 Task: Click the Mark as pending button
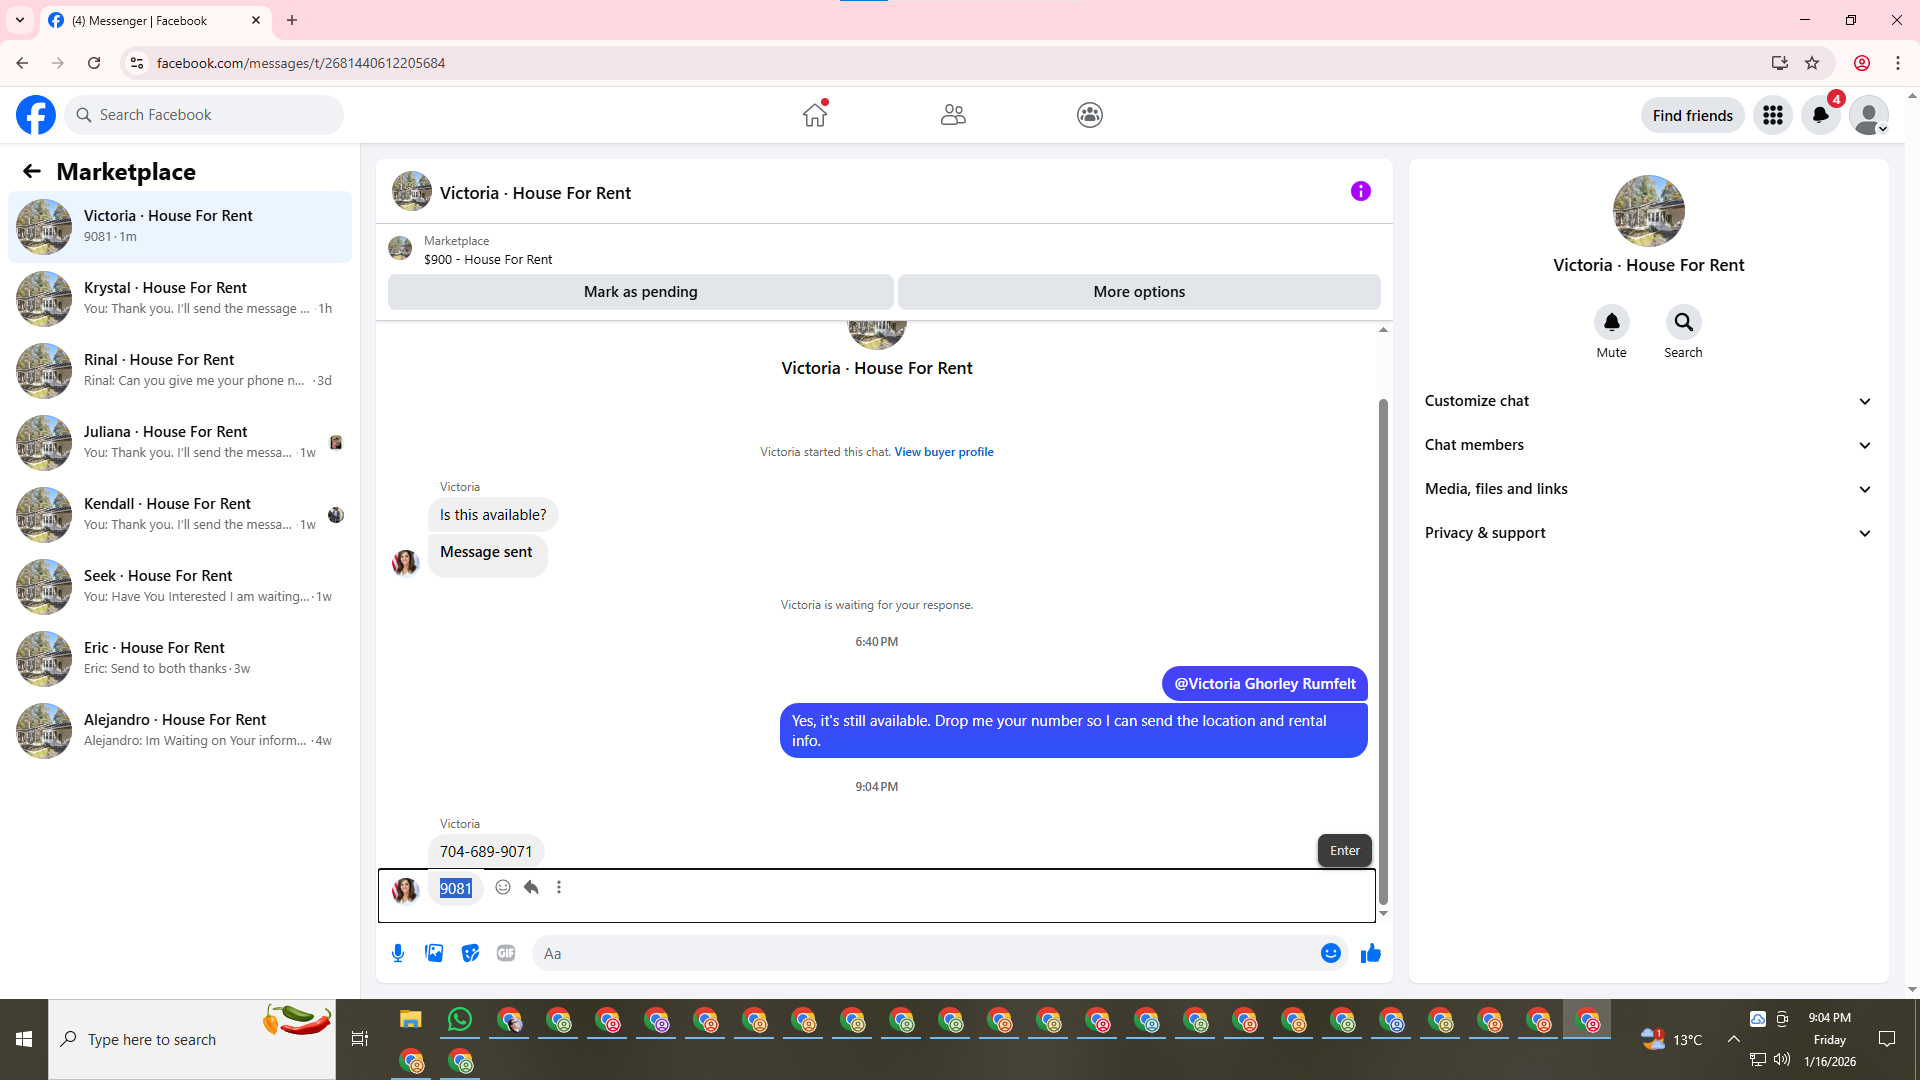click(x=640, y=292)
